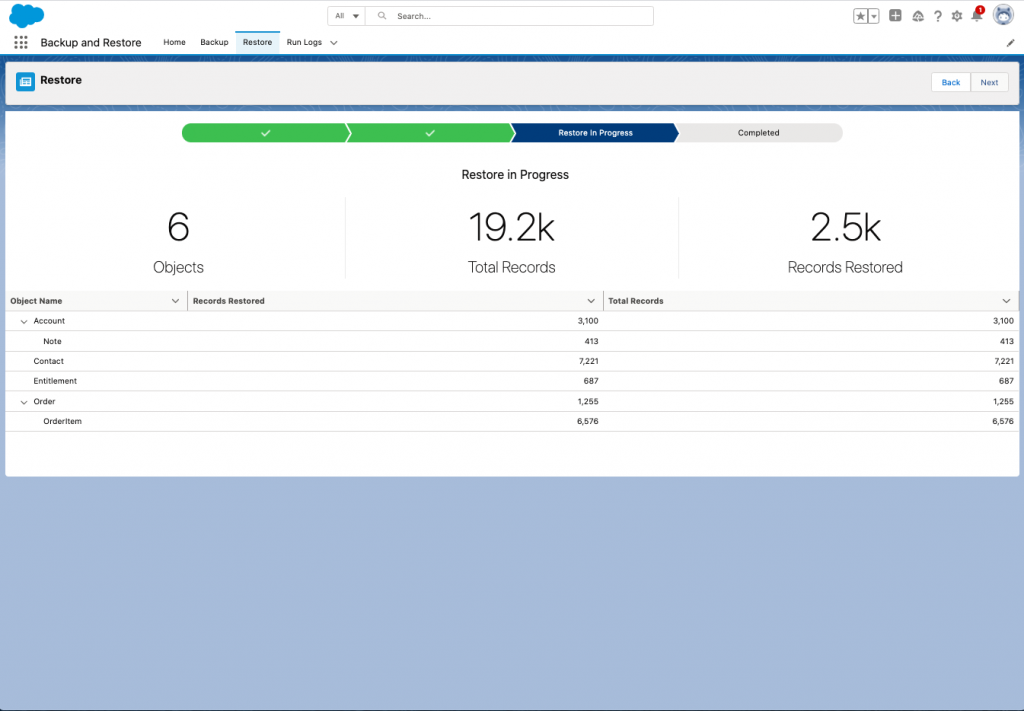This screenshot has height=711, width=1024.
Task: Click the Back button
Action: (951, 82)
